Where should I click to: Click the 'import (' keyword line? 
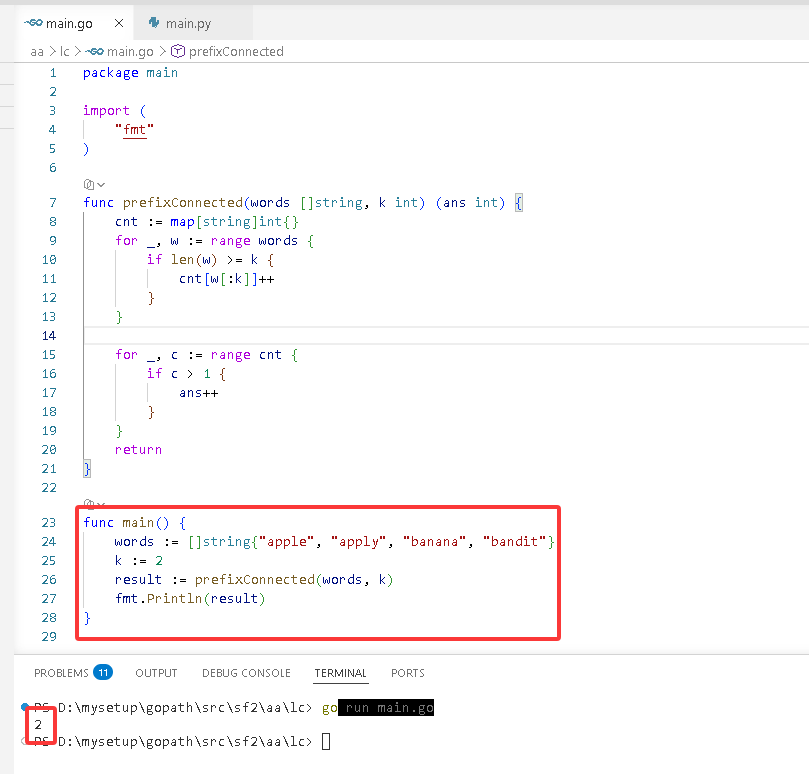click(115, 110)
